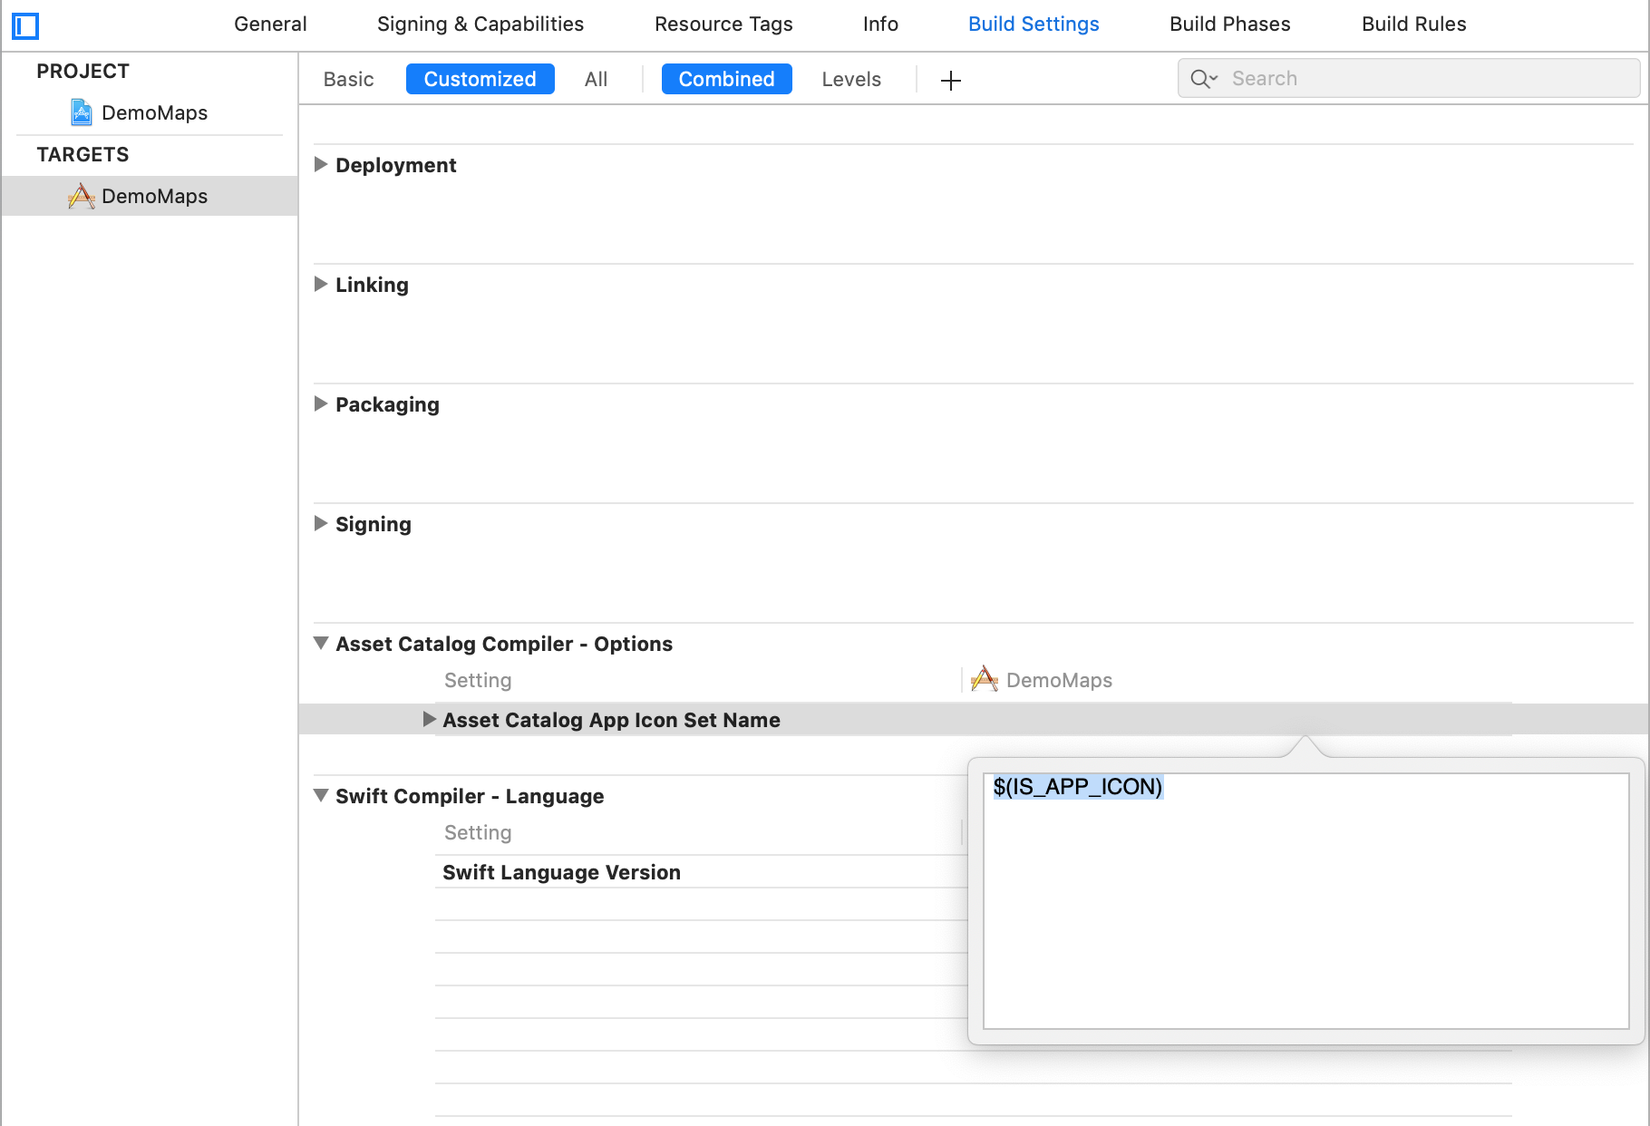Image resolution: width=1650 pixels, height=1126 pixels.
Task: Open the Build Phases tab
Action: pyautogui.click(x=1230, y=24)
